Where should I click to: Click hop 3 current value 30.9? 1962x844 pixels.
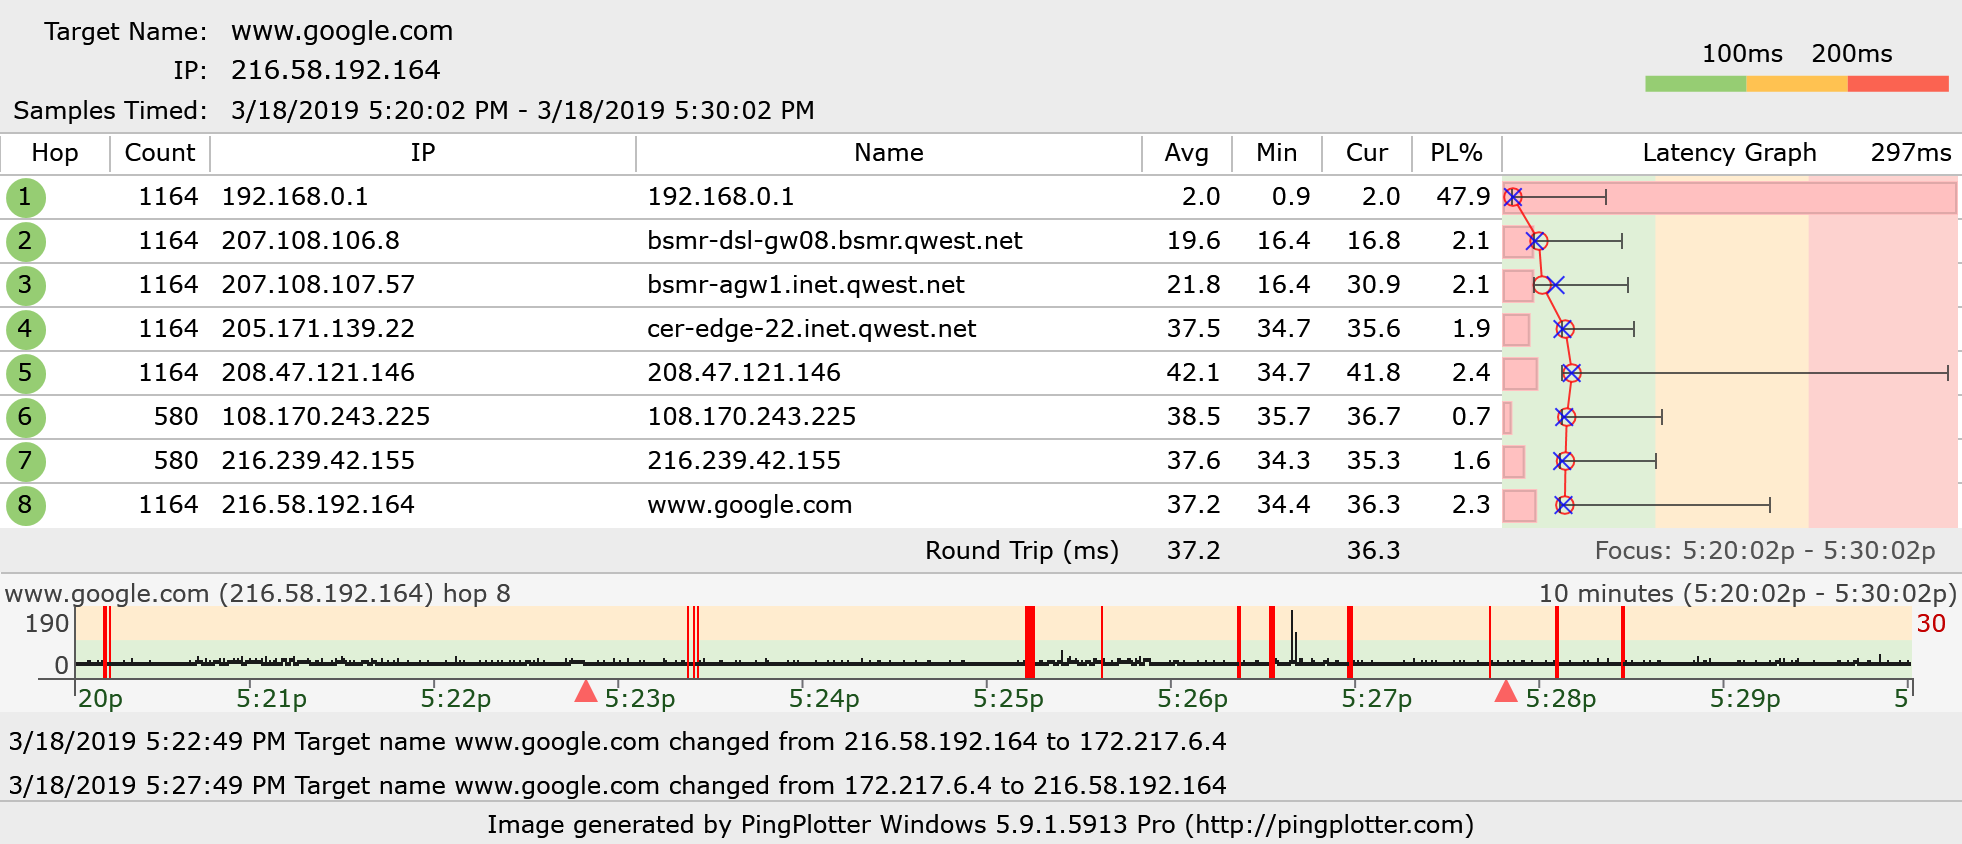[1373, 285]
